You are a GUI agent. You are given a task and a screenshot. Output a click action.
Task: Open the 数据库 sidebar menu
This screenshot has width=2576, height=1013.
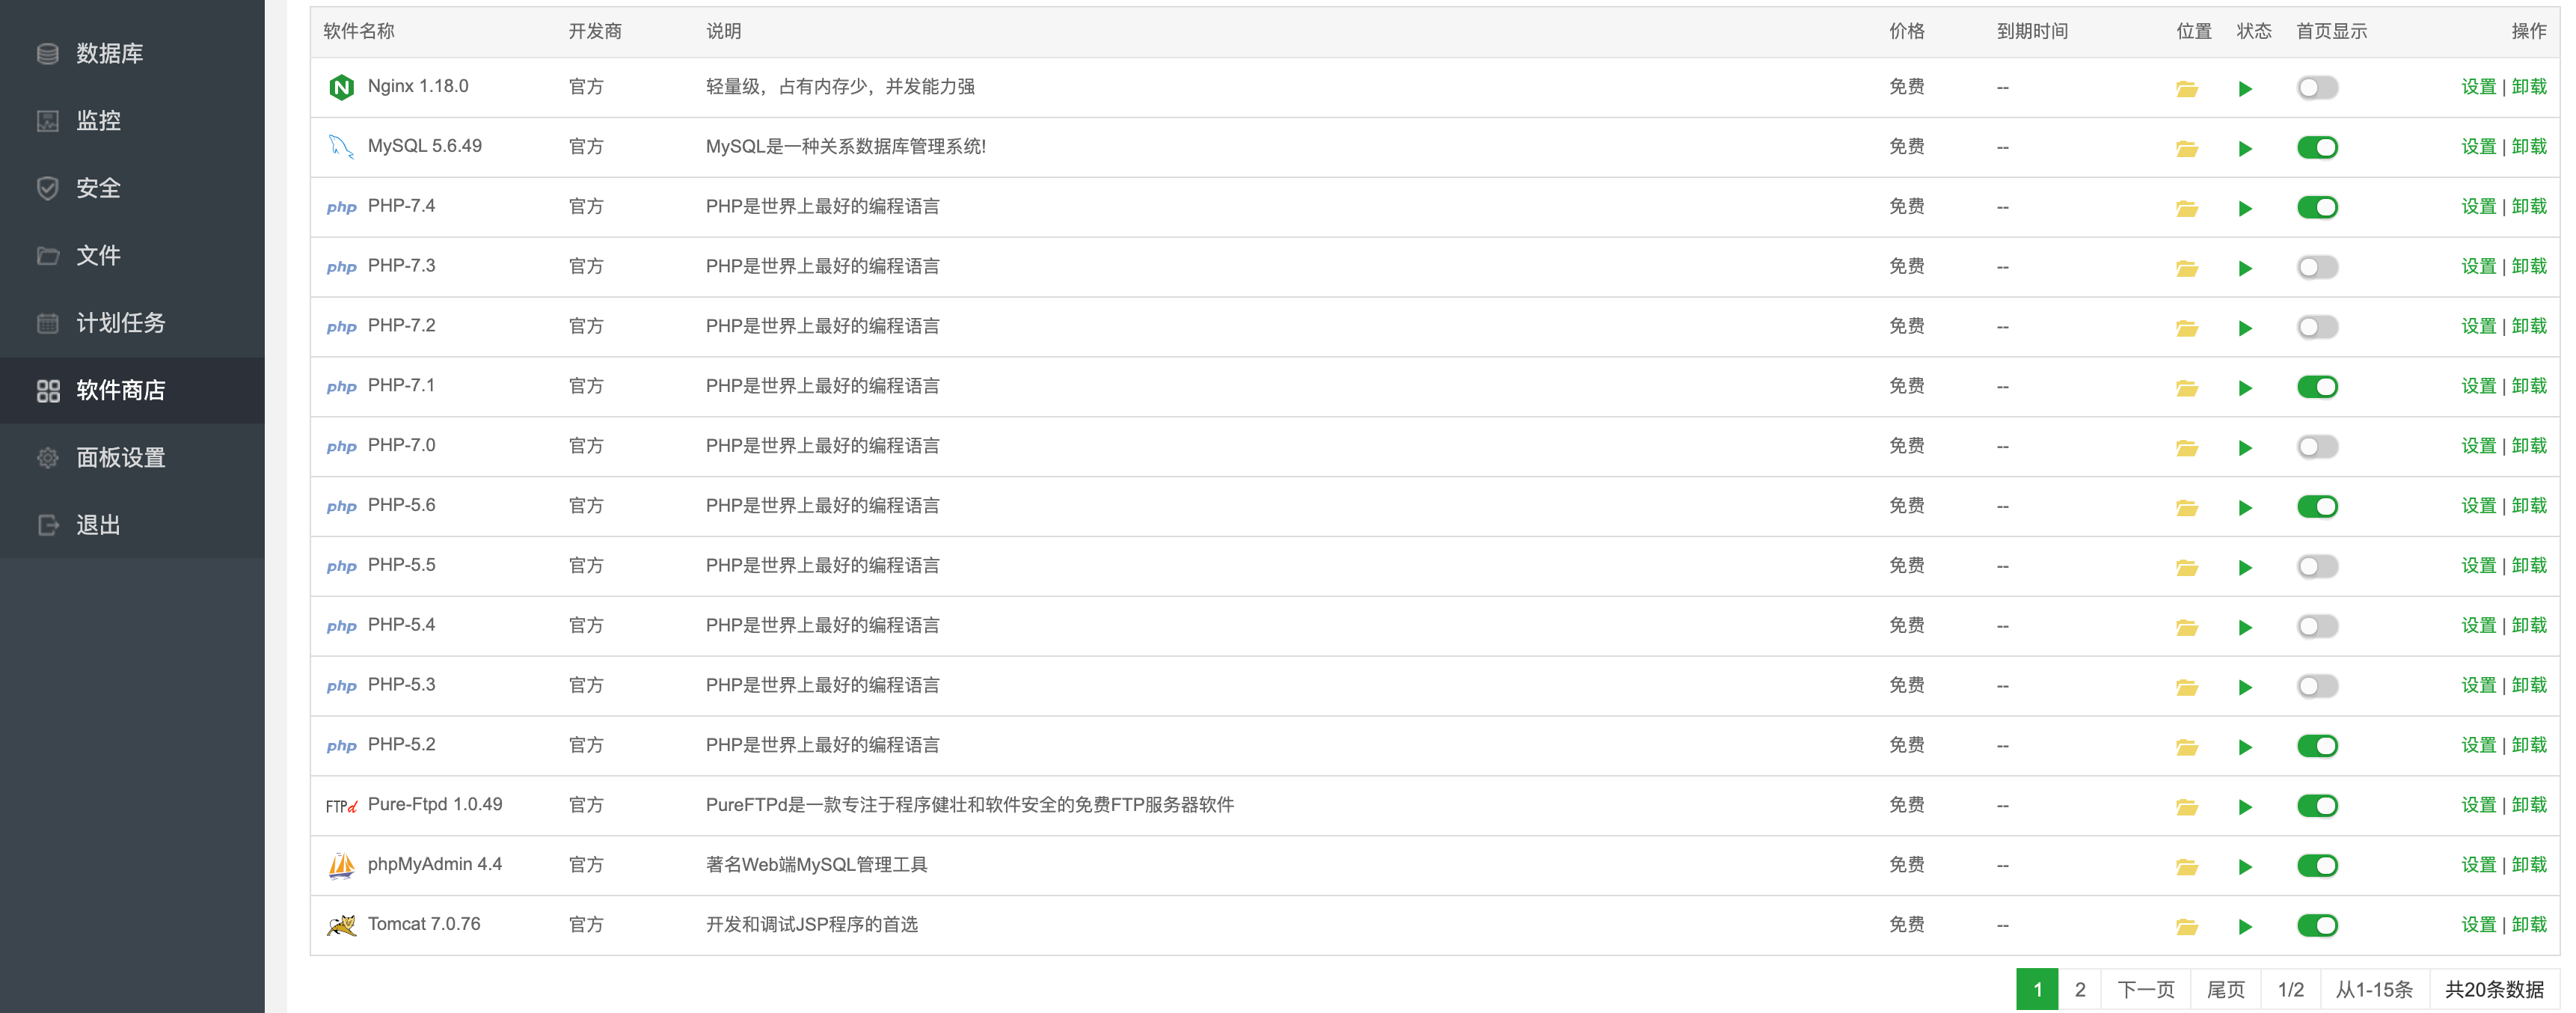click(x=132, y=53)
